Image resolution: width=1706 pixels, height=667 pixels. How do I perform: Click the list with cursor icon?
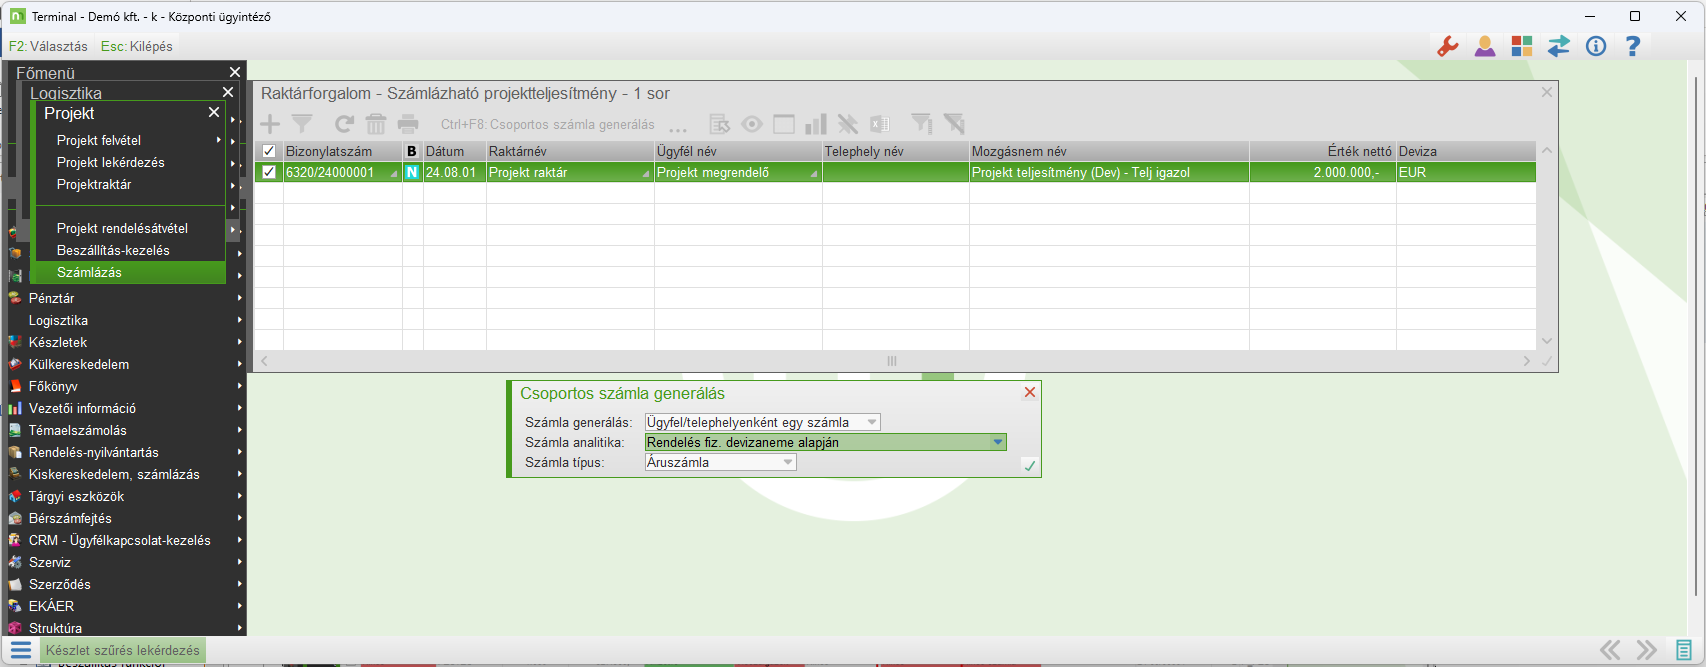click(x=720, y=124)
